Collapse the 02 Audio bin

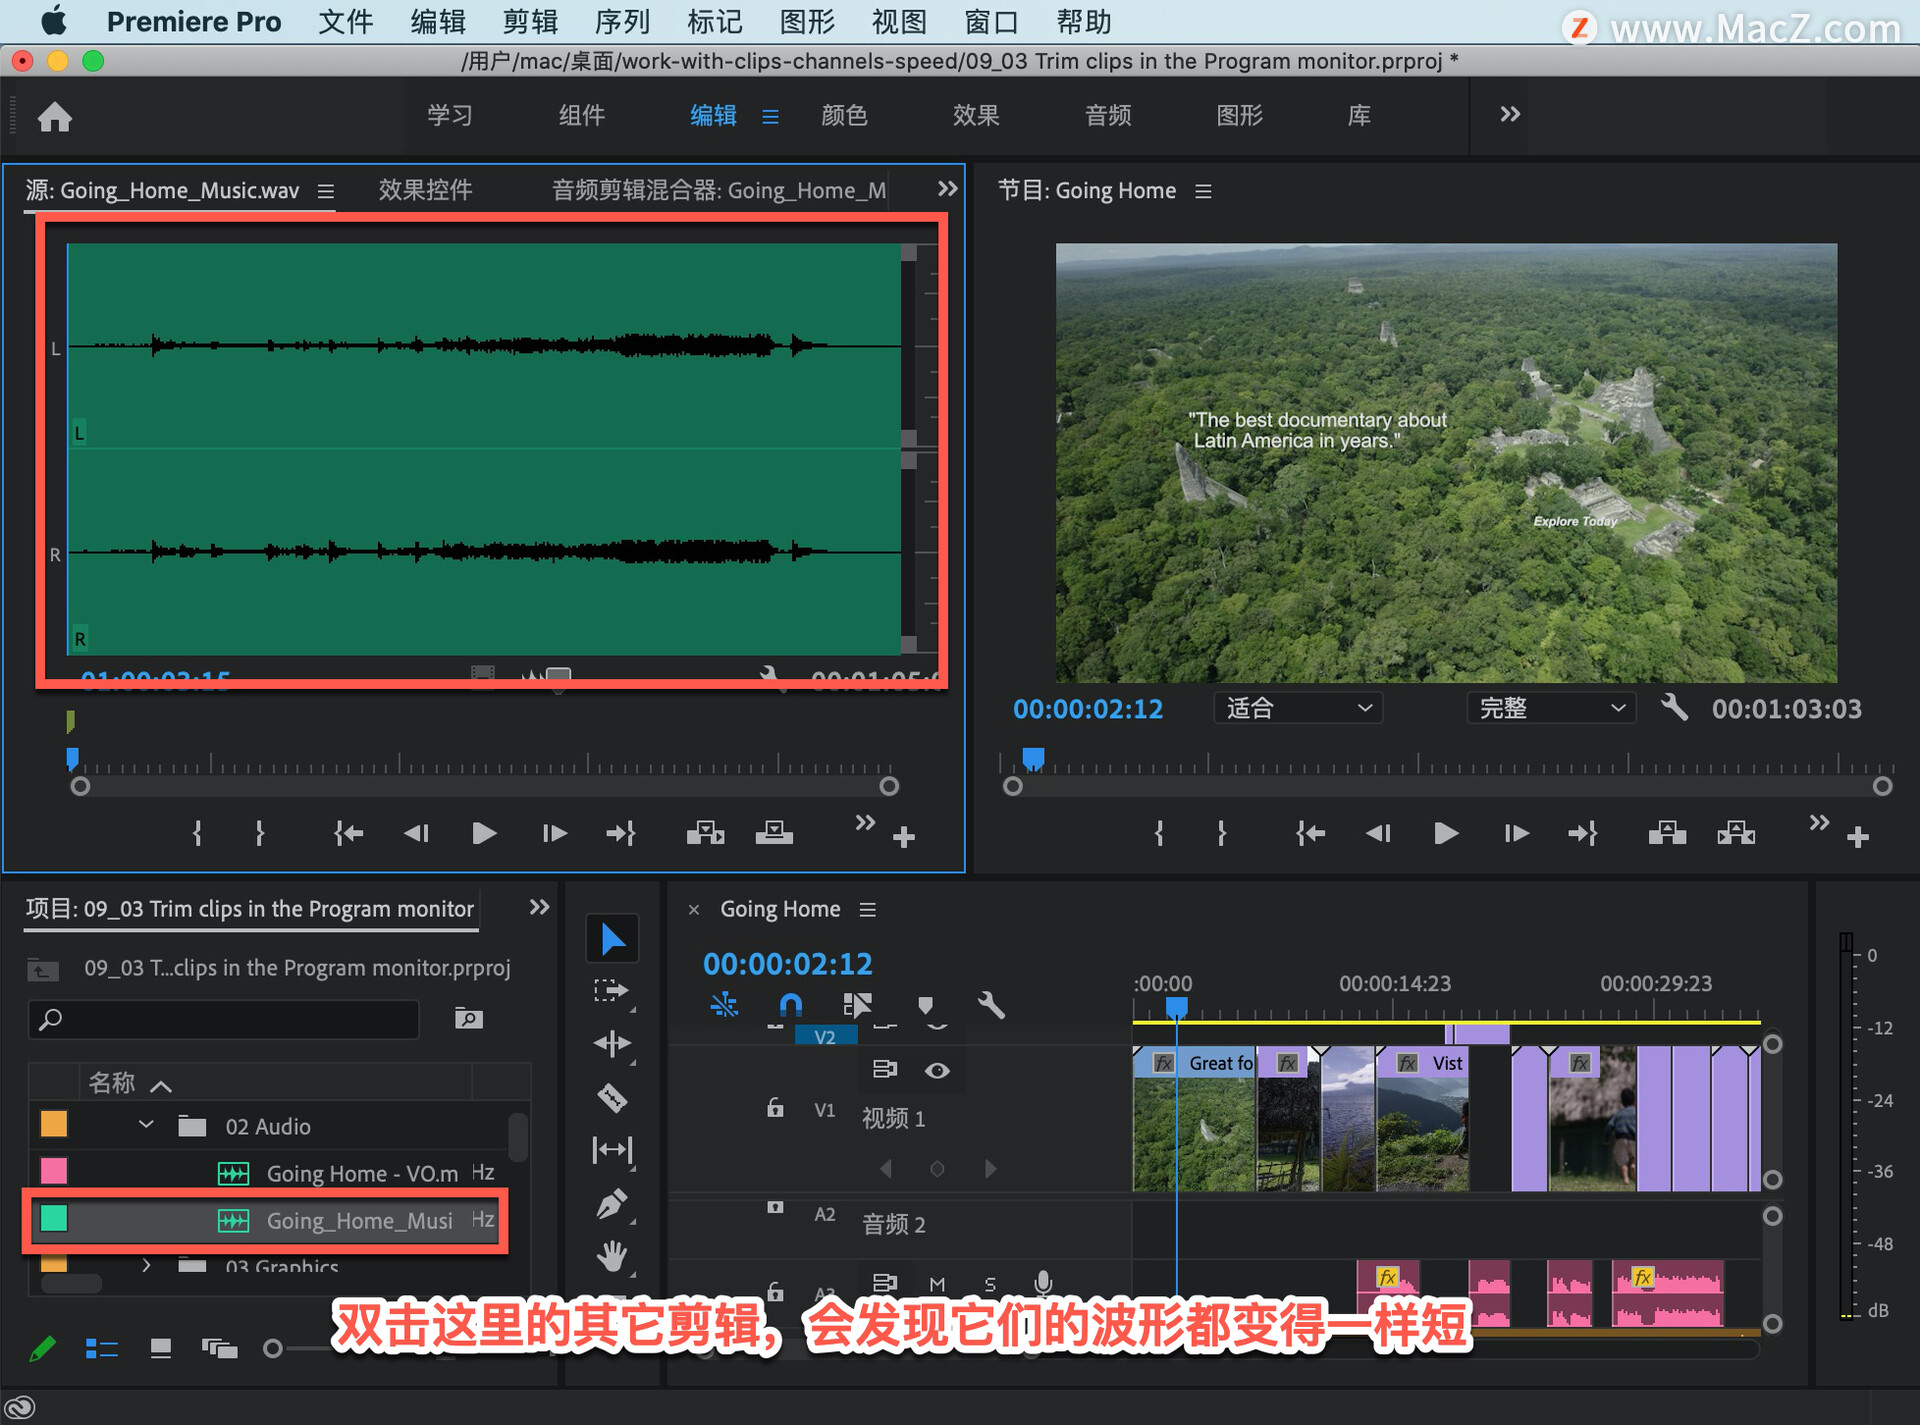146,1125
